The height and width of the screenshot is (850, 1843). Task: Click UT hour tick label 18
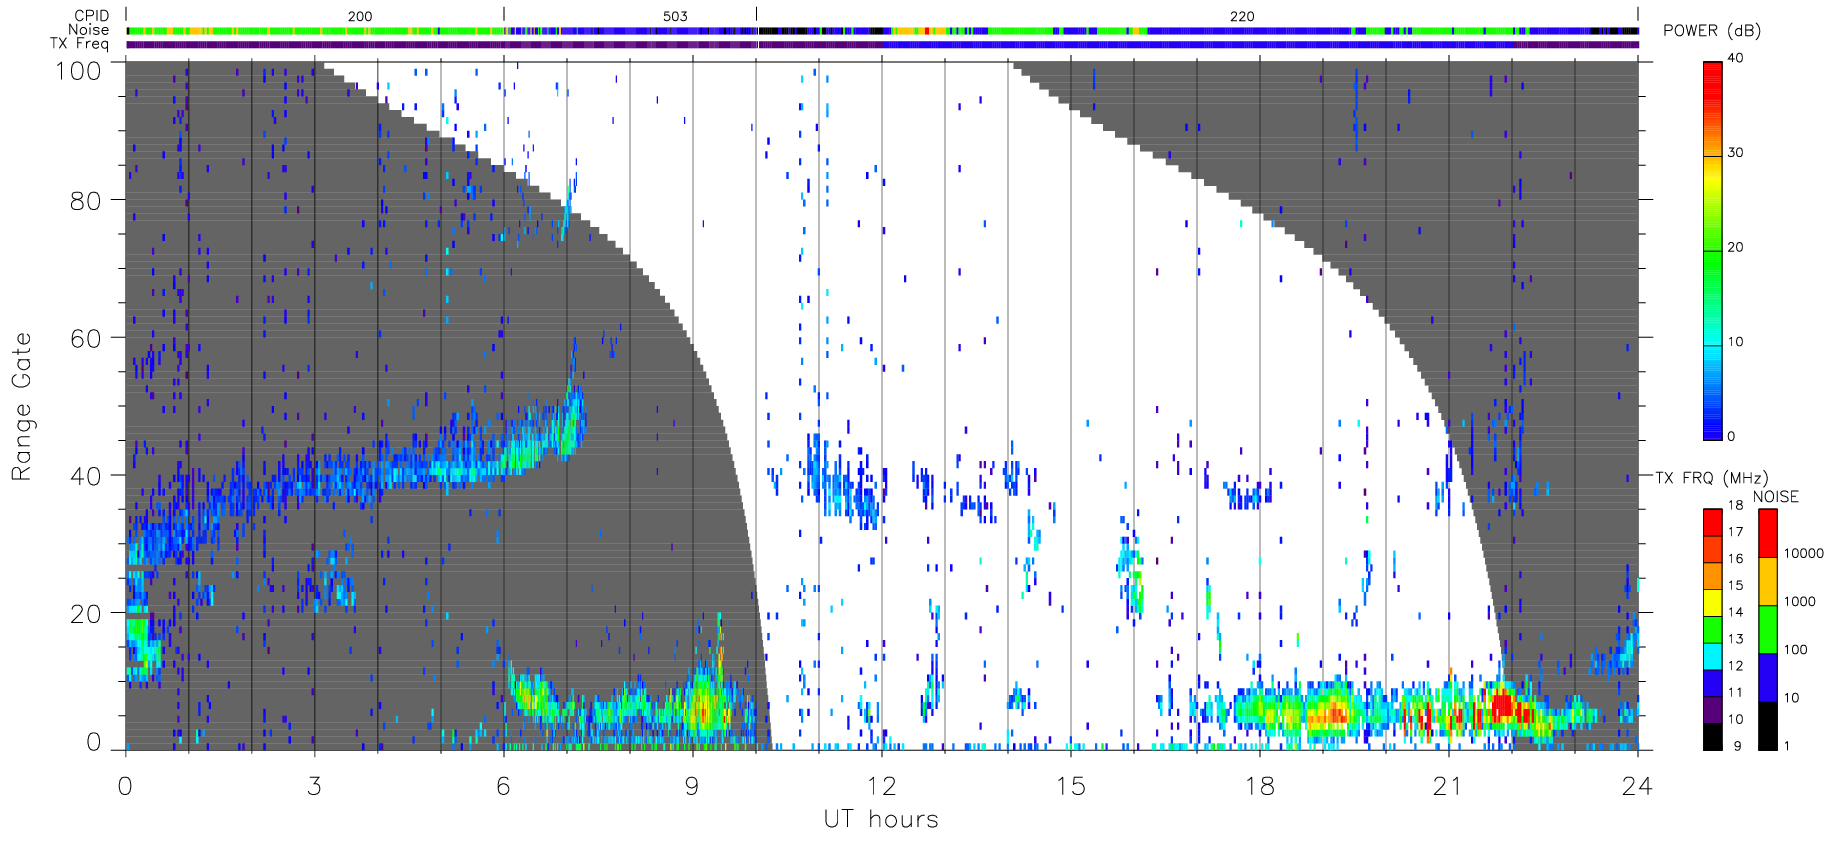[1259, 787]
